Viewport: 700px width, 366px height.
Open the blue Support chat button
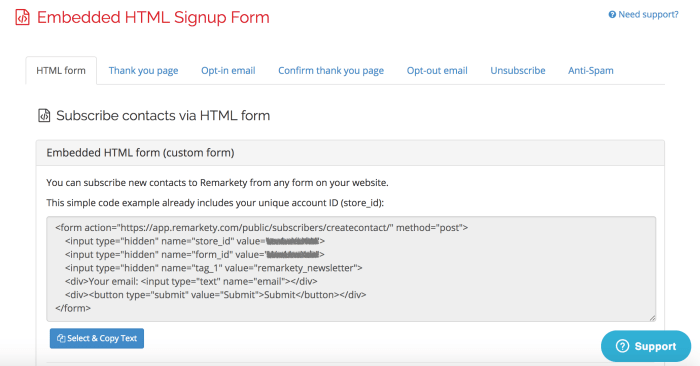pos(646,346)
